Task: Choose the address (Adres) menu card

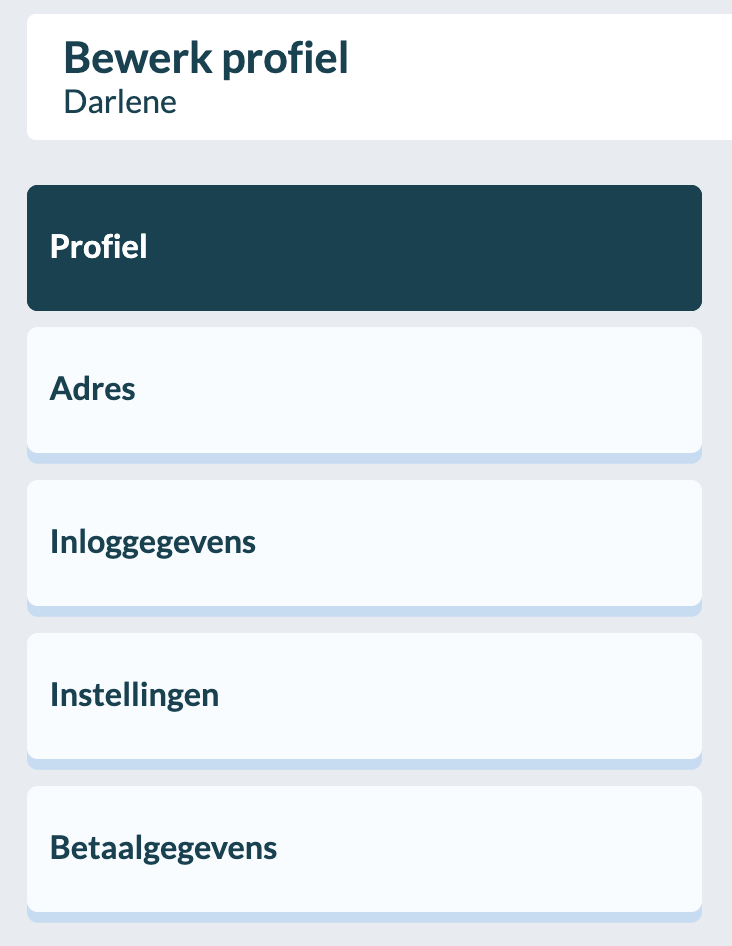Action: click(364, 390)
